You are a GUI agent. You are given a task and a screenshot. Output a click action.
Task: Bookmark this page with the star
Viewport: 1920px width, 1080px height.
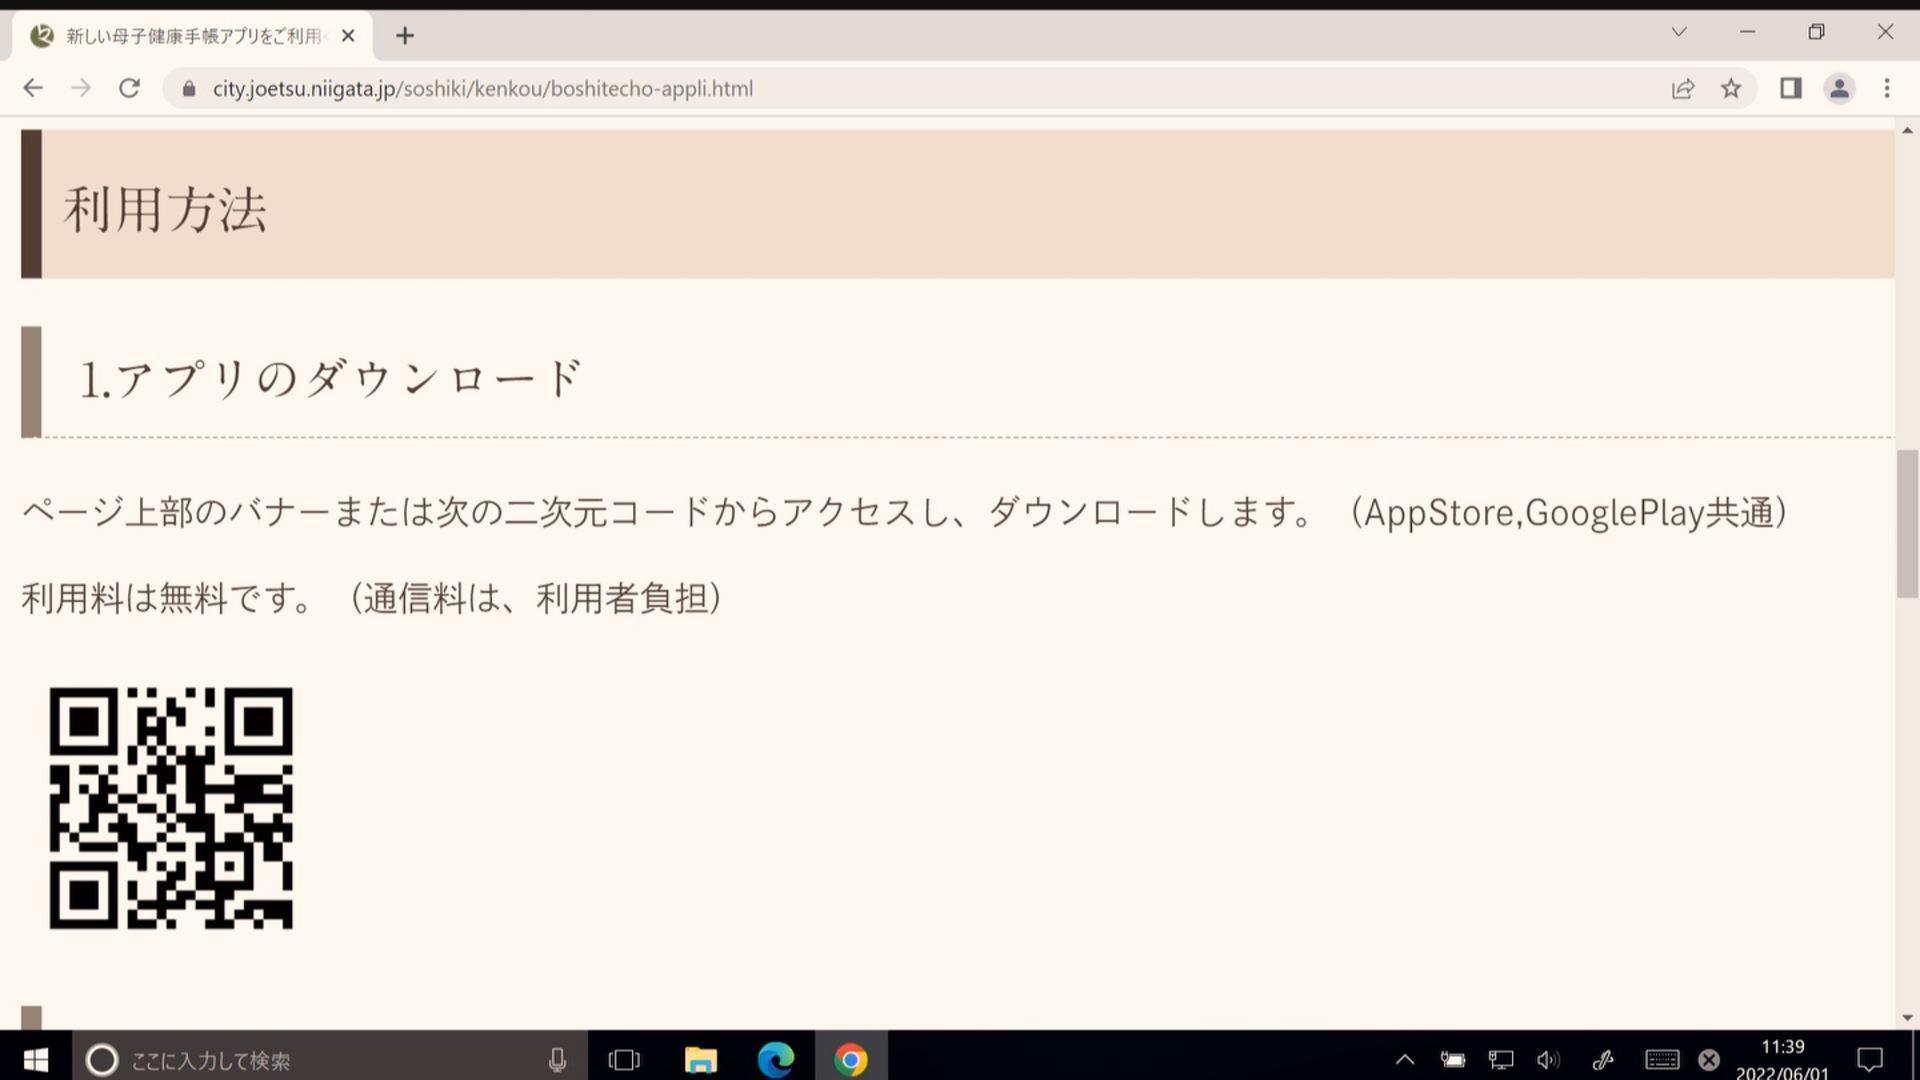1731,88
